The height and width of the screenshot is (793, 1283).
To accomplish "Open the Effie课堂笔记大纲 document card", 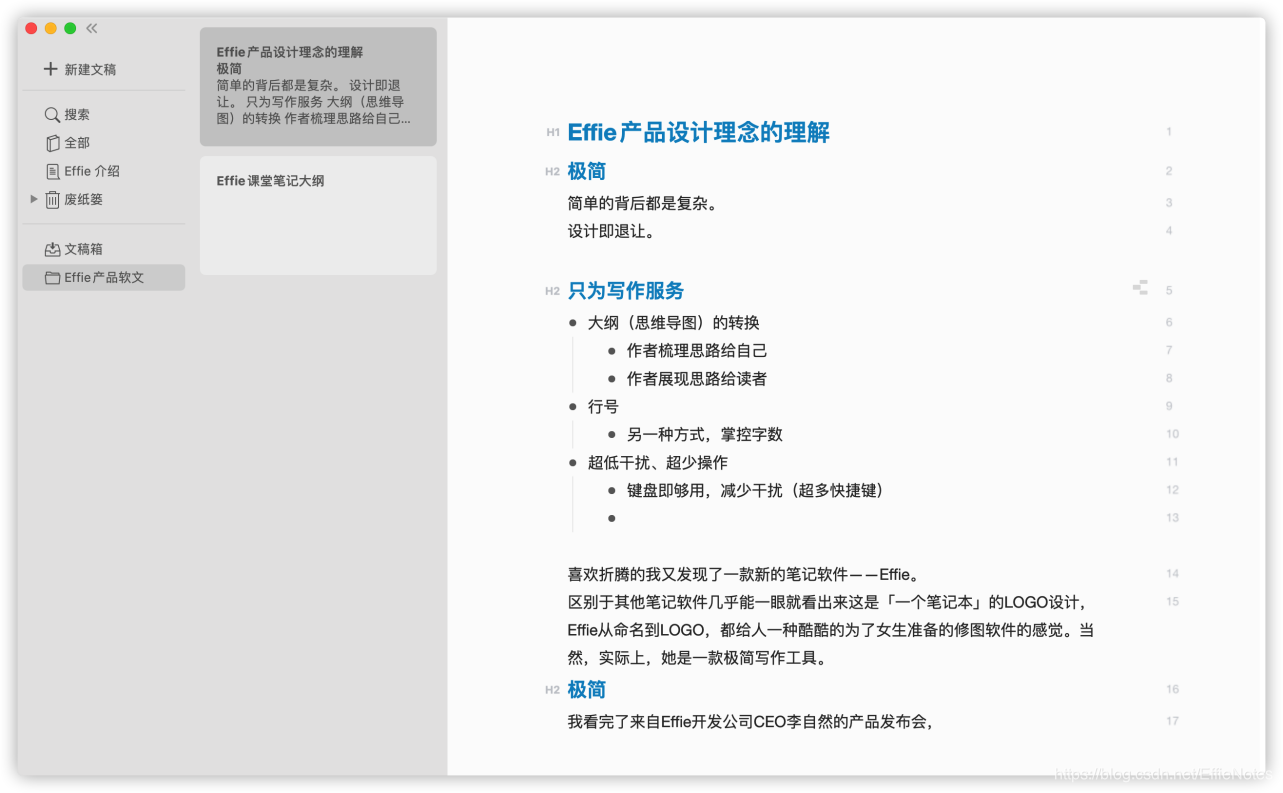I will [317, 214].
